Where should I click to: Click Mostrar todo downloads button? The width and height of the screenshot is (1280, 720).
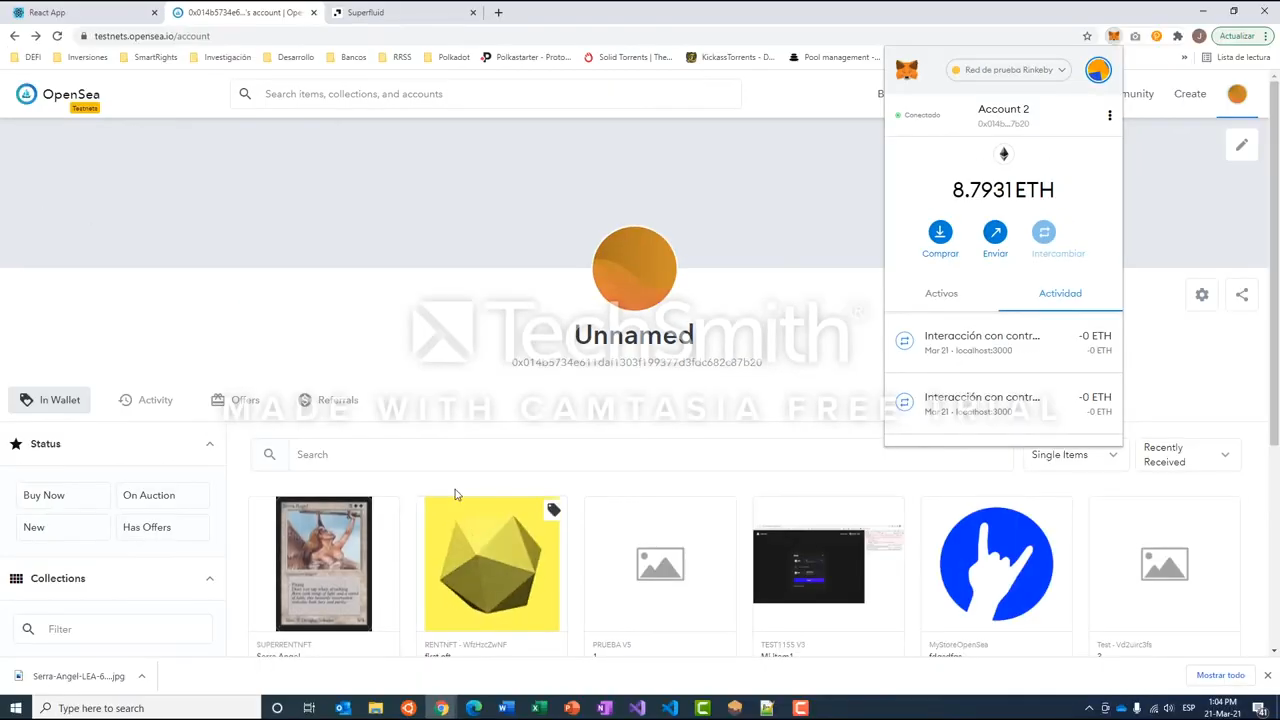[1220, 675]
